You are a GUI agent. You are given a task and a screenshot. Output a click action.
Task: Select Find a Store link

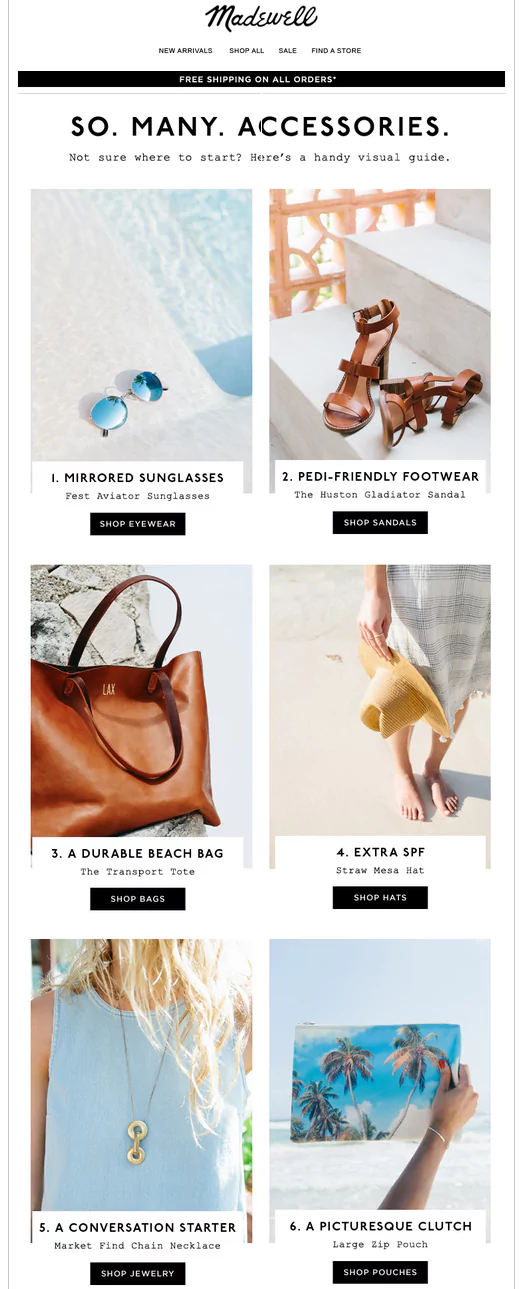pyautogui.click(x=336, y=51)
